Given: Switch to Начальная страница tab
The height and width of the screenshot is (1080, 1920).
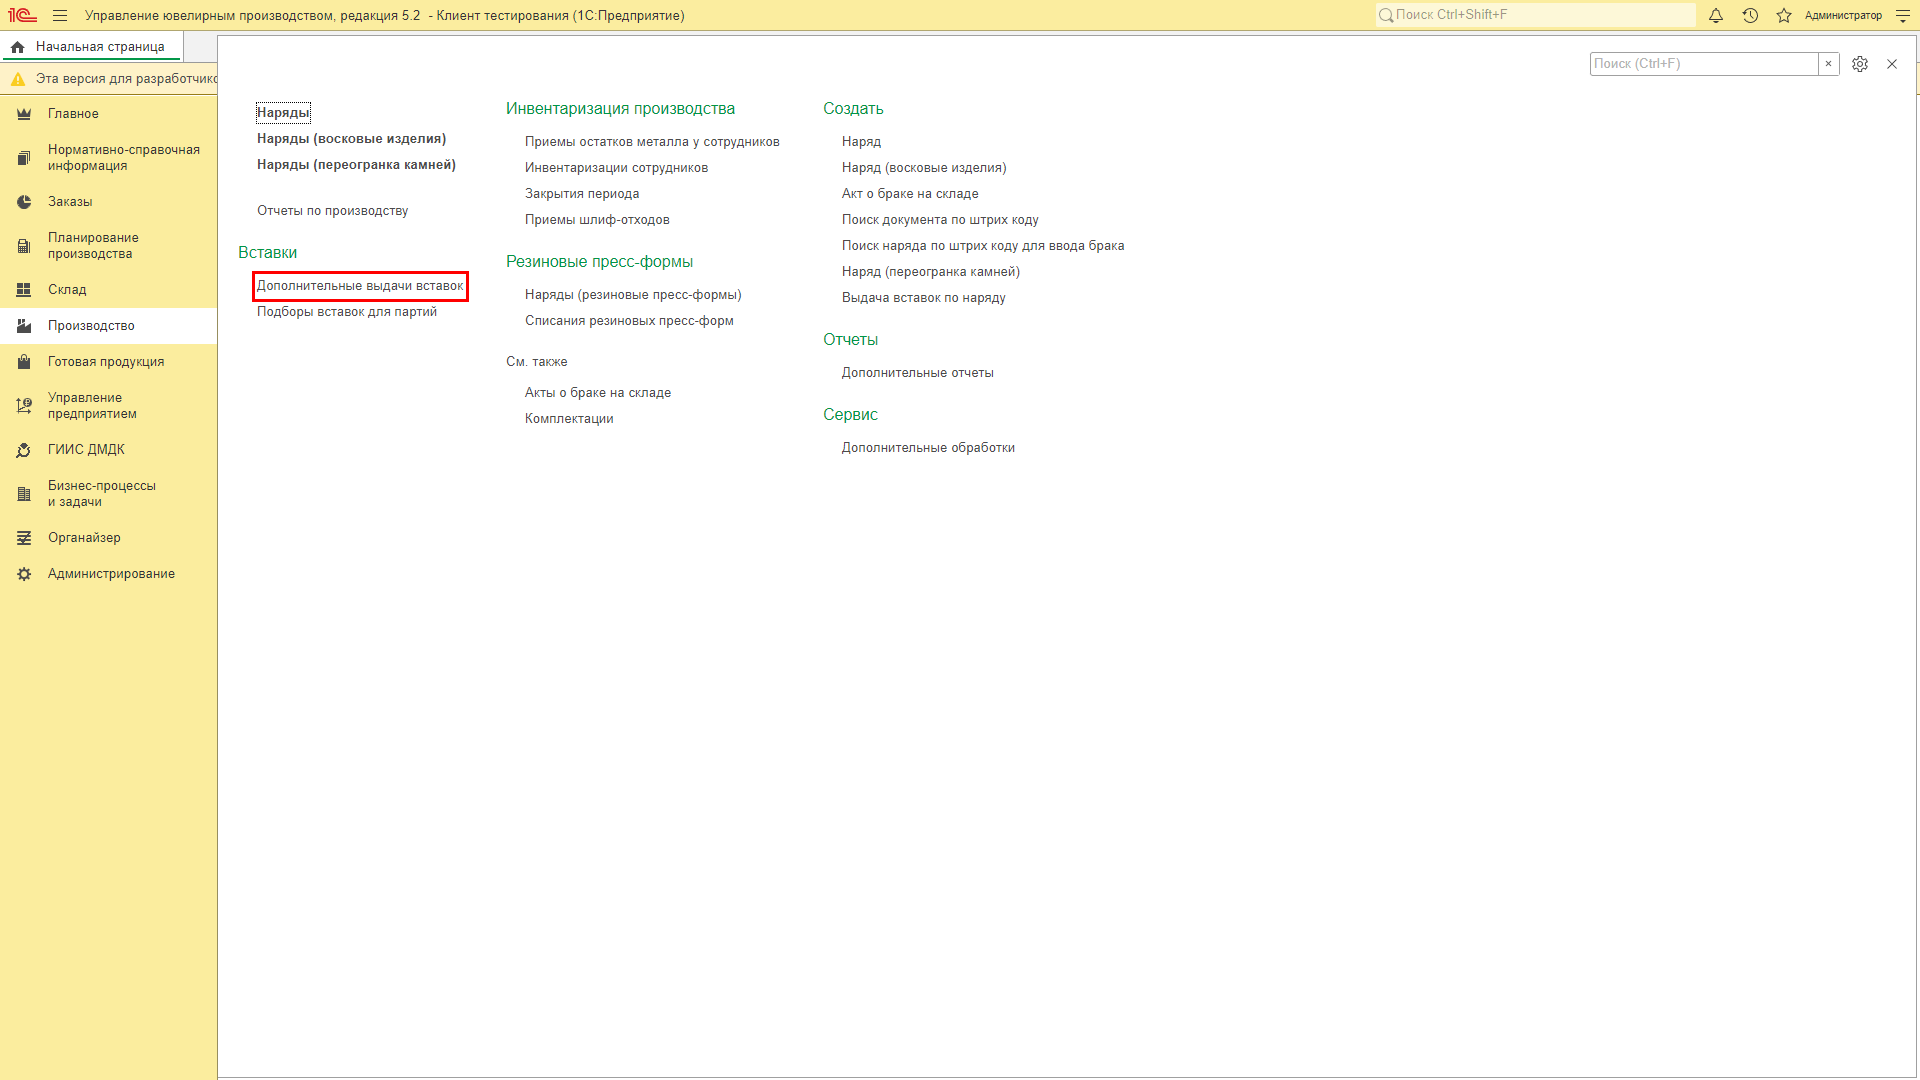Looking at the screenshot, I should (x=92, y=47).
